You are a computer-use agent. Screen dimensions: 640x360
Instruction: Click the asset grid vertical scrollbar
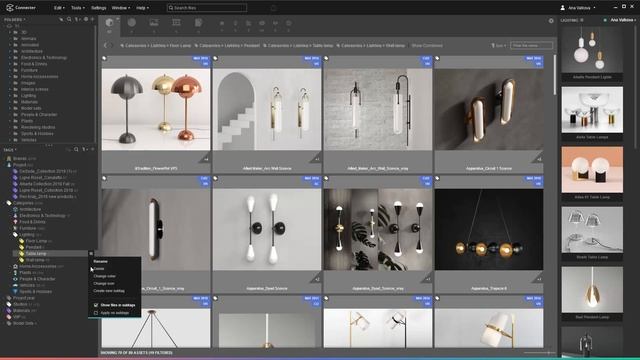554,75
